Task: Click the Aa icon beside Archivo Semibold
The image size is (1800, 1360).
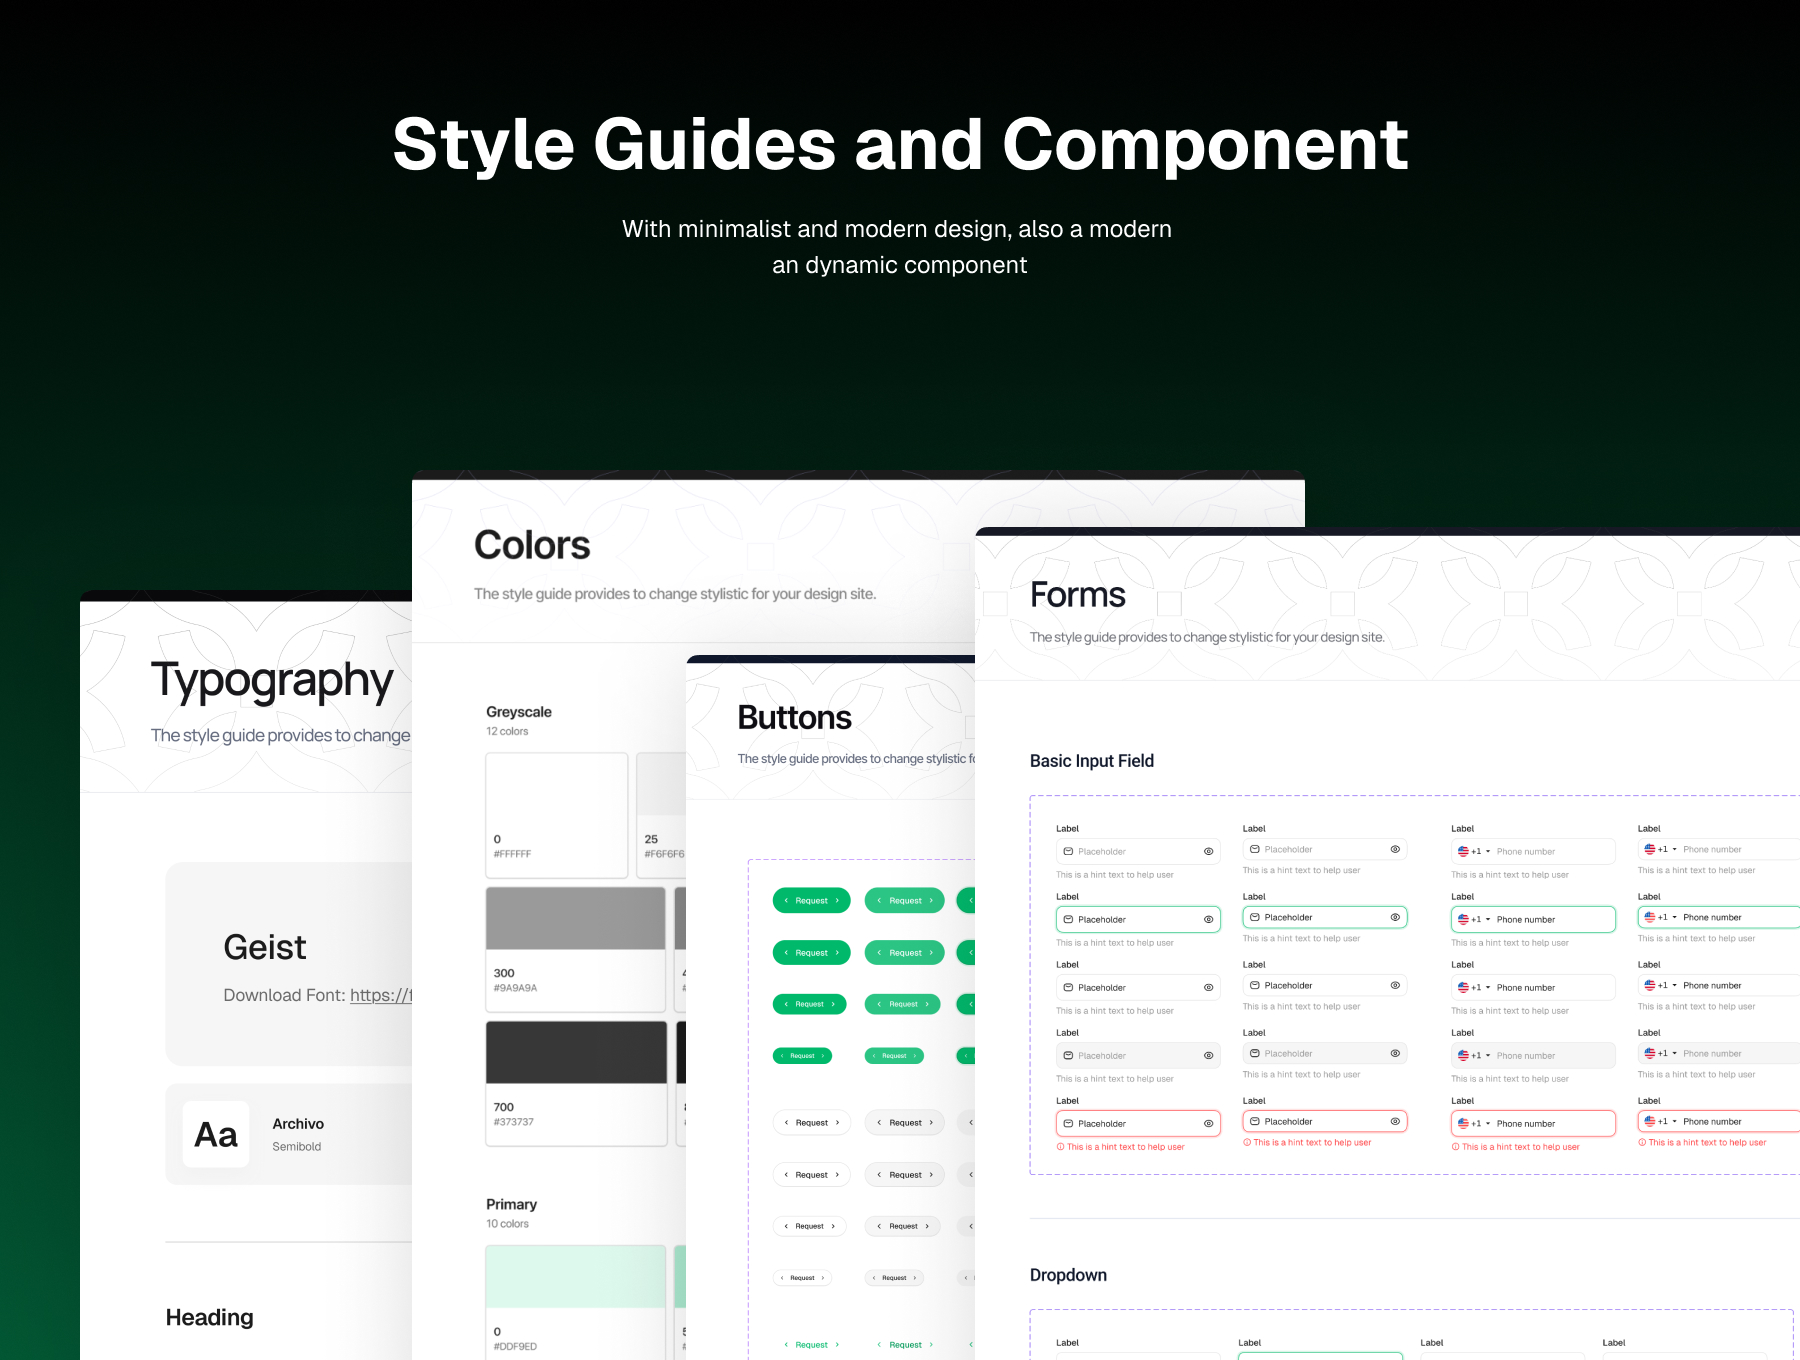Action: [216, 1135]
